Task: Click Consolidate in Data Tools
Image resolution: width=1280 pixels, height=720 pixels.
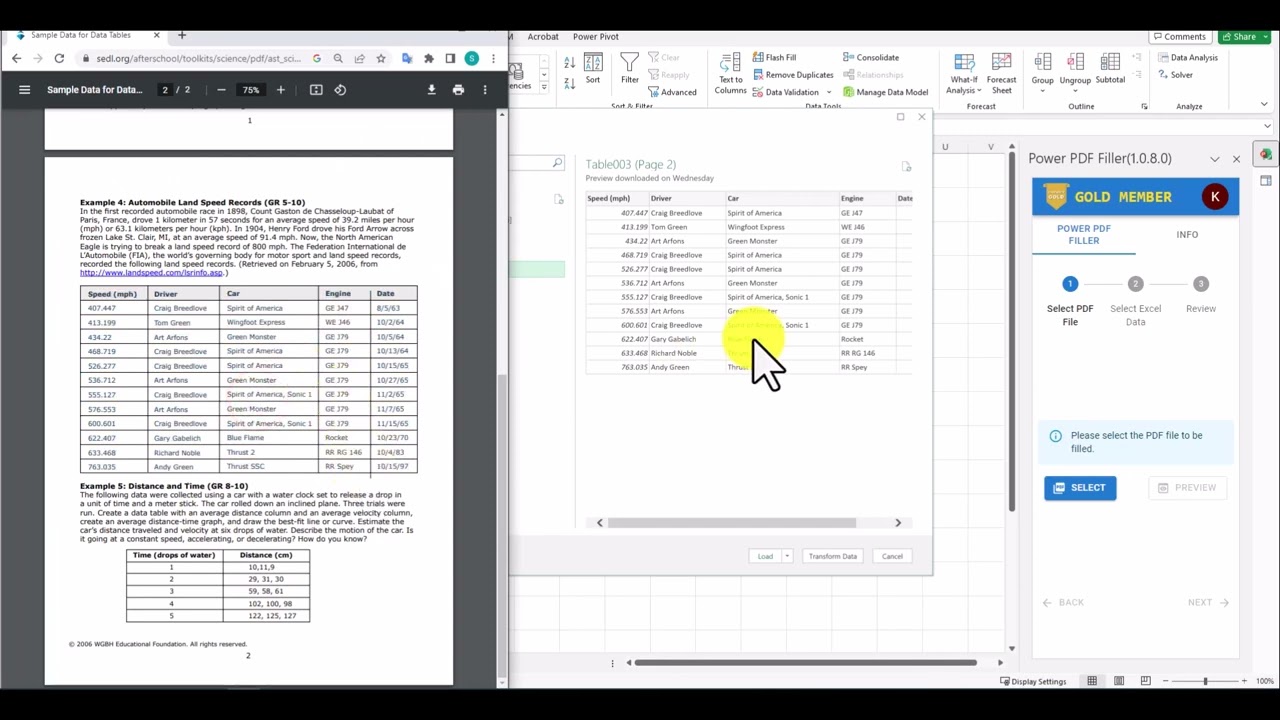Action: [870, 58]
